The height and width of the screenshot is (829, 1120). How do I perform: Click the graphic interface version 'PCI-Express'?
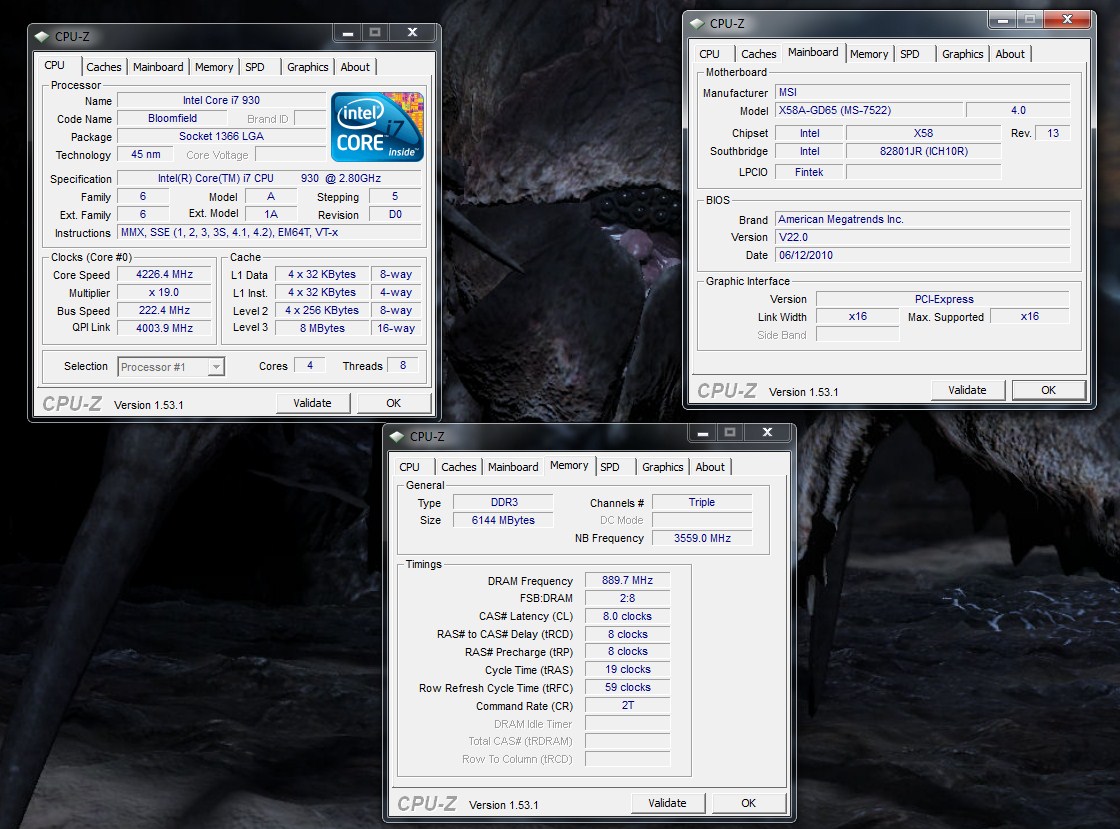944,299
